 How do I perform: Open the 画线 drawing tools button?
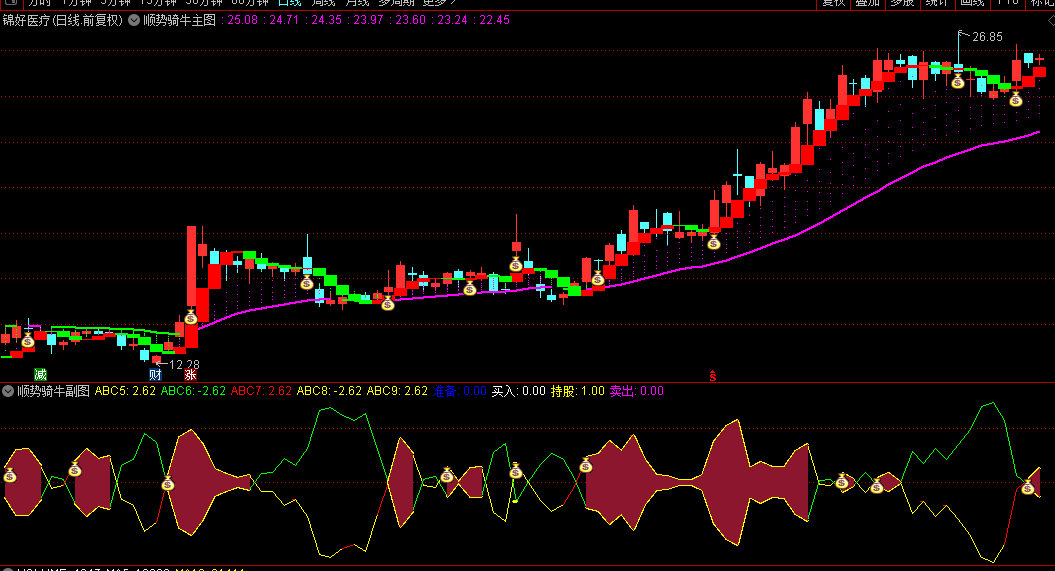[971, 3]
